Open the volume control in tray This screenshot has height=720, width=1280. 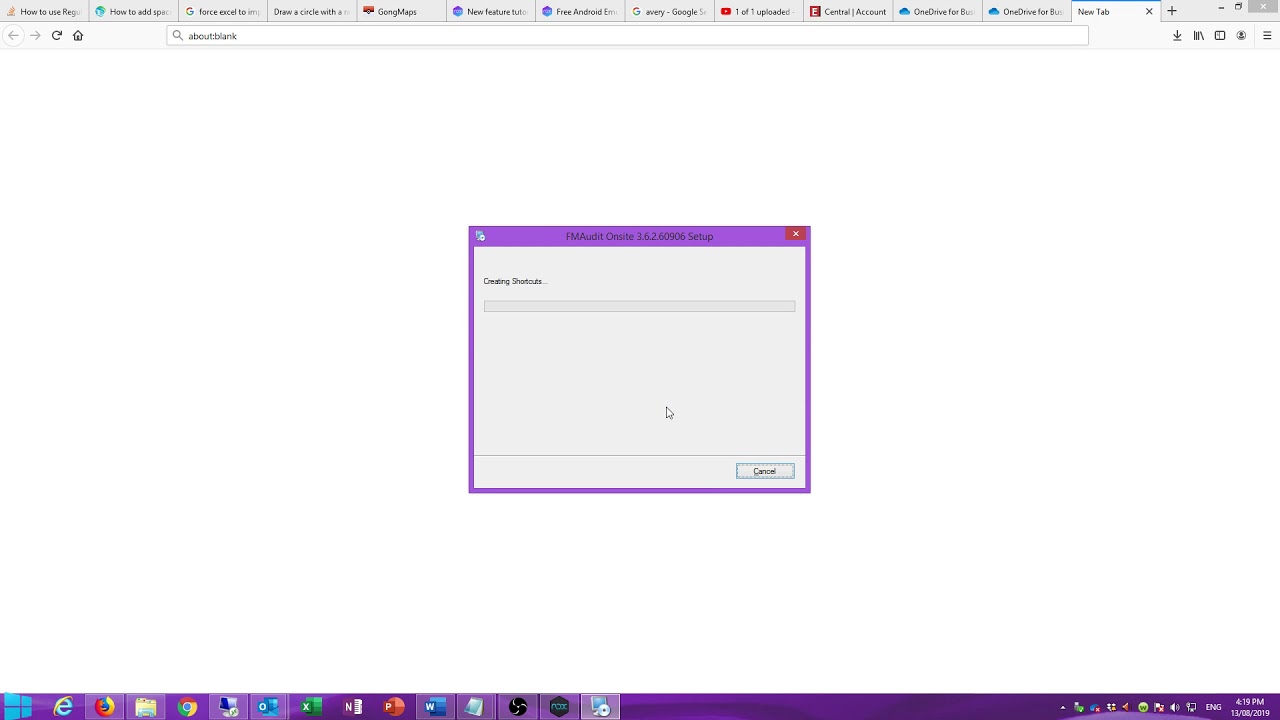click(x=1174, y=708)
